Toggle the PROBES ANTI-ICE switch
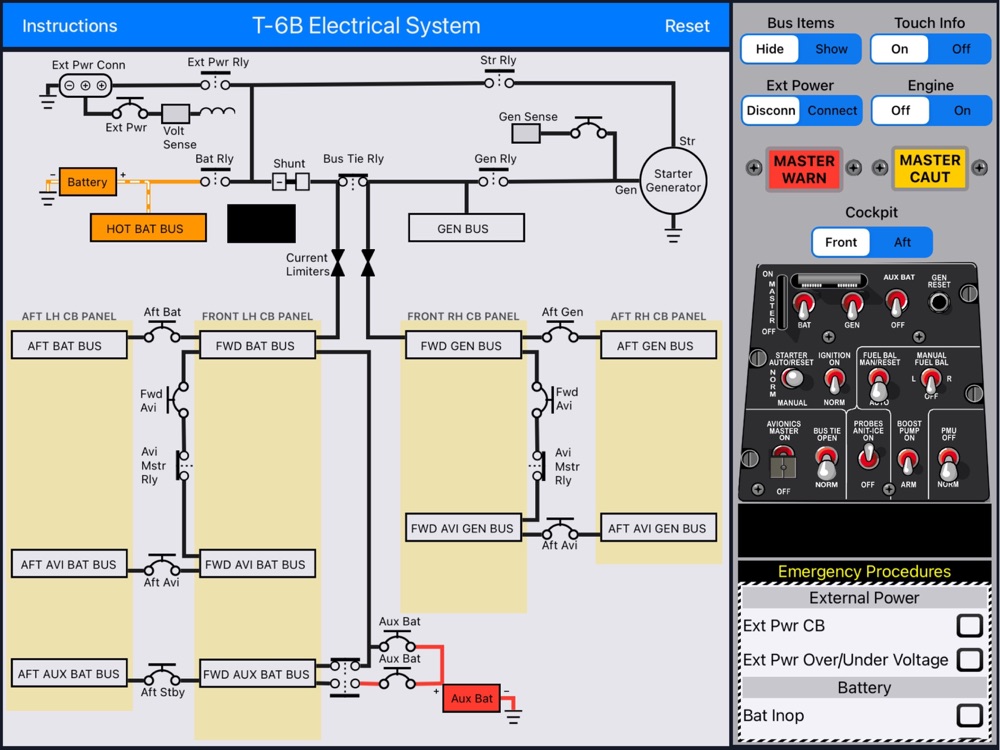The height and width of the screenshot is (750, 1000). pyautogui.click(x=868, y=457)
